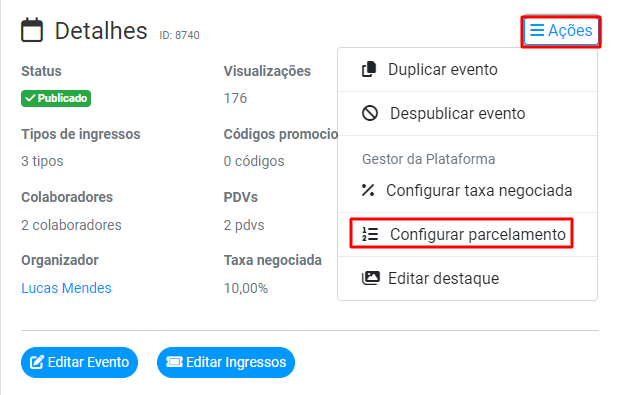This screenshot has width=619, height=395.
Task: Click the green Publicado status badge
Action: 56,98
